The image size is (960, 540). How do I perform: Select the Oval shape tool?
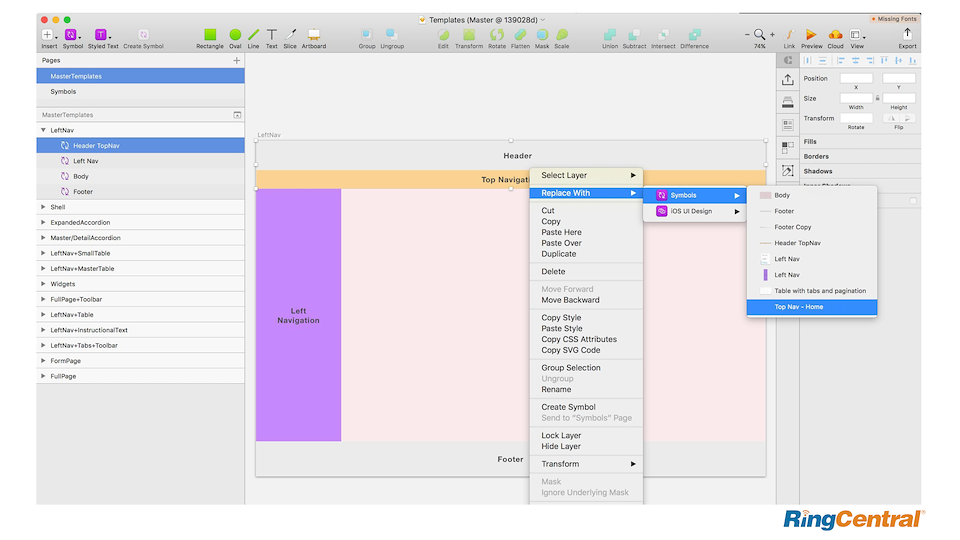tap(235, 36)
